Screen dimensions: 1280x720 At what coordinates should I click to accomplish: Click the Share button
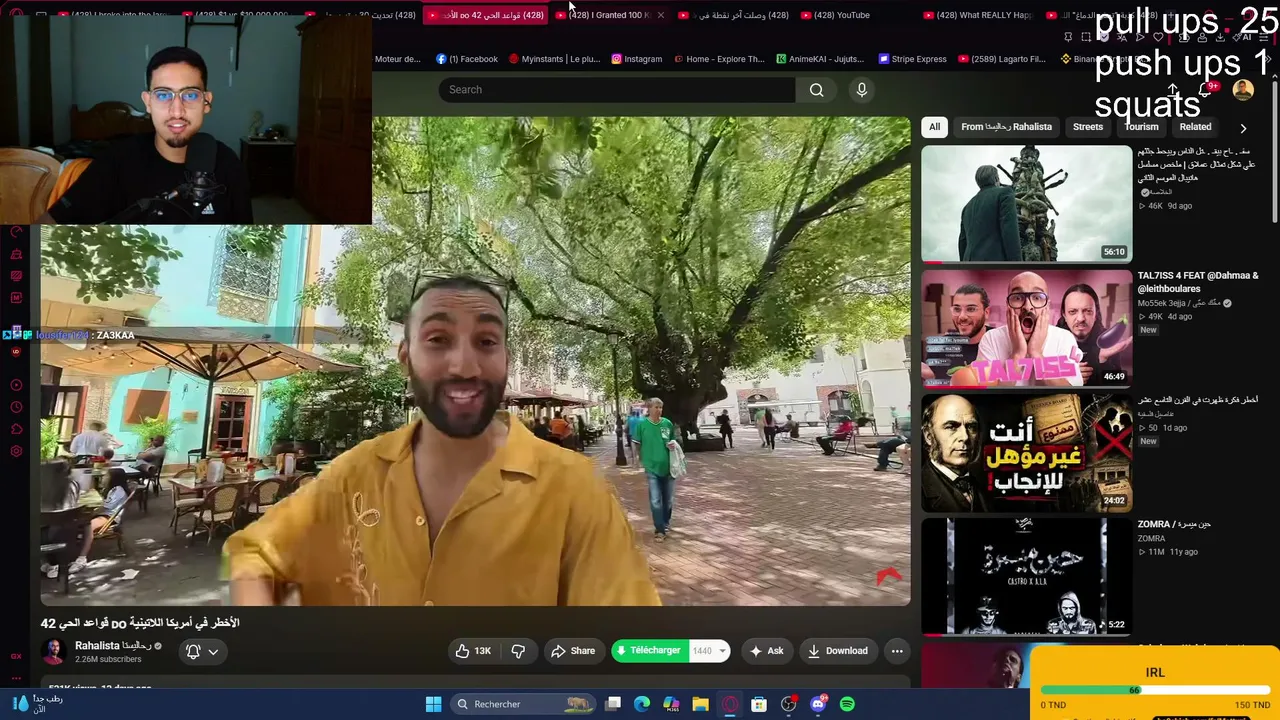573,651
